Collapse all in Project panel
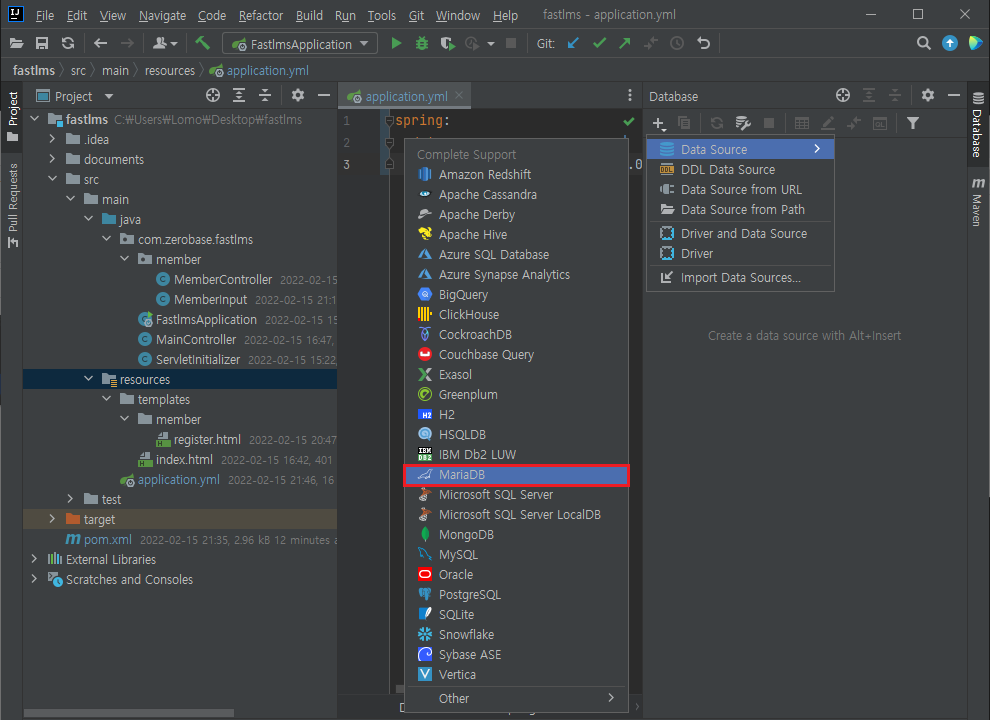The height and width of the screenshot is (720, 990). click(x=265, y=96)
